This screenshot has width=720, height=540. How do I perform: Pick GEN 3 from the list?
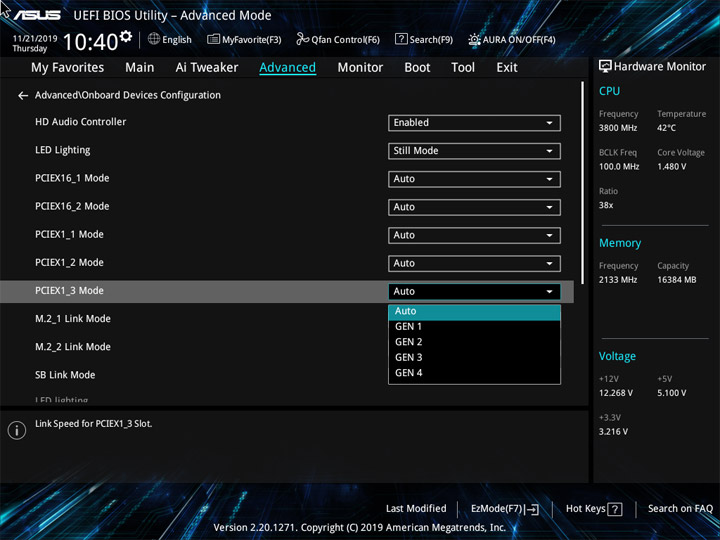click(x=474, y=357)
